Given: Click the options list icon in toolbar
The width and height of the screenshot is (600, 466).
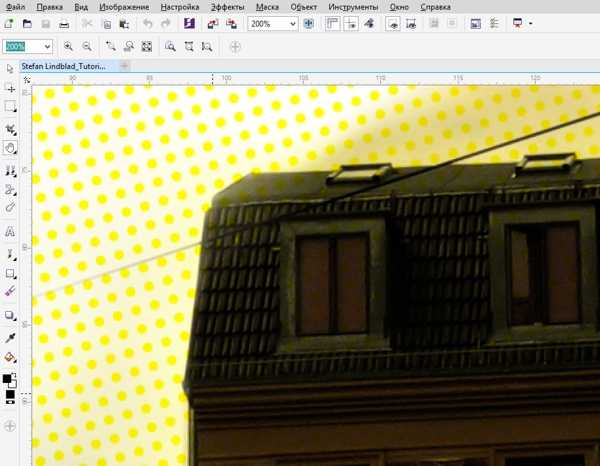Looking at the screenshot, I should [494, 24].
